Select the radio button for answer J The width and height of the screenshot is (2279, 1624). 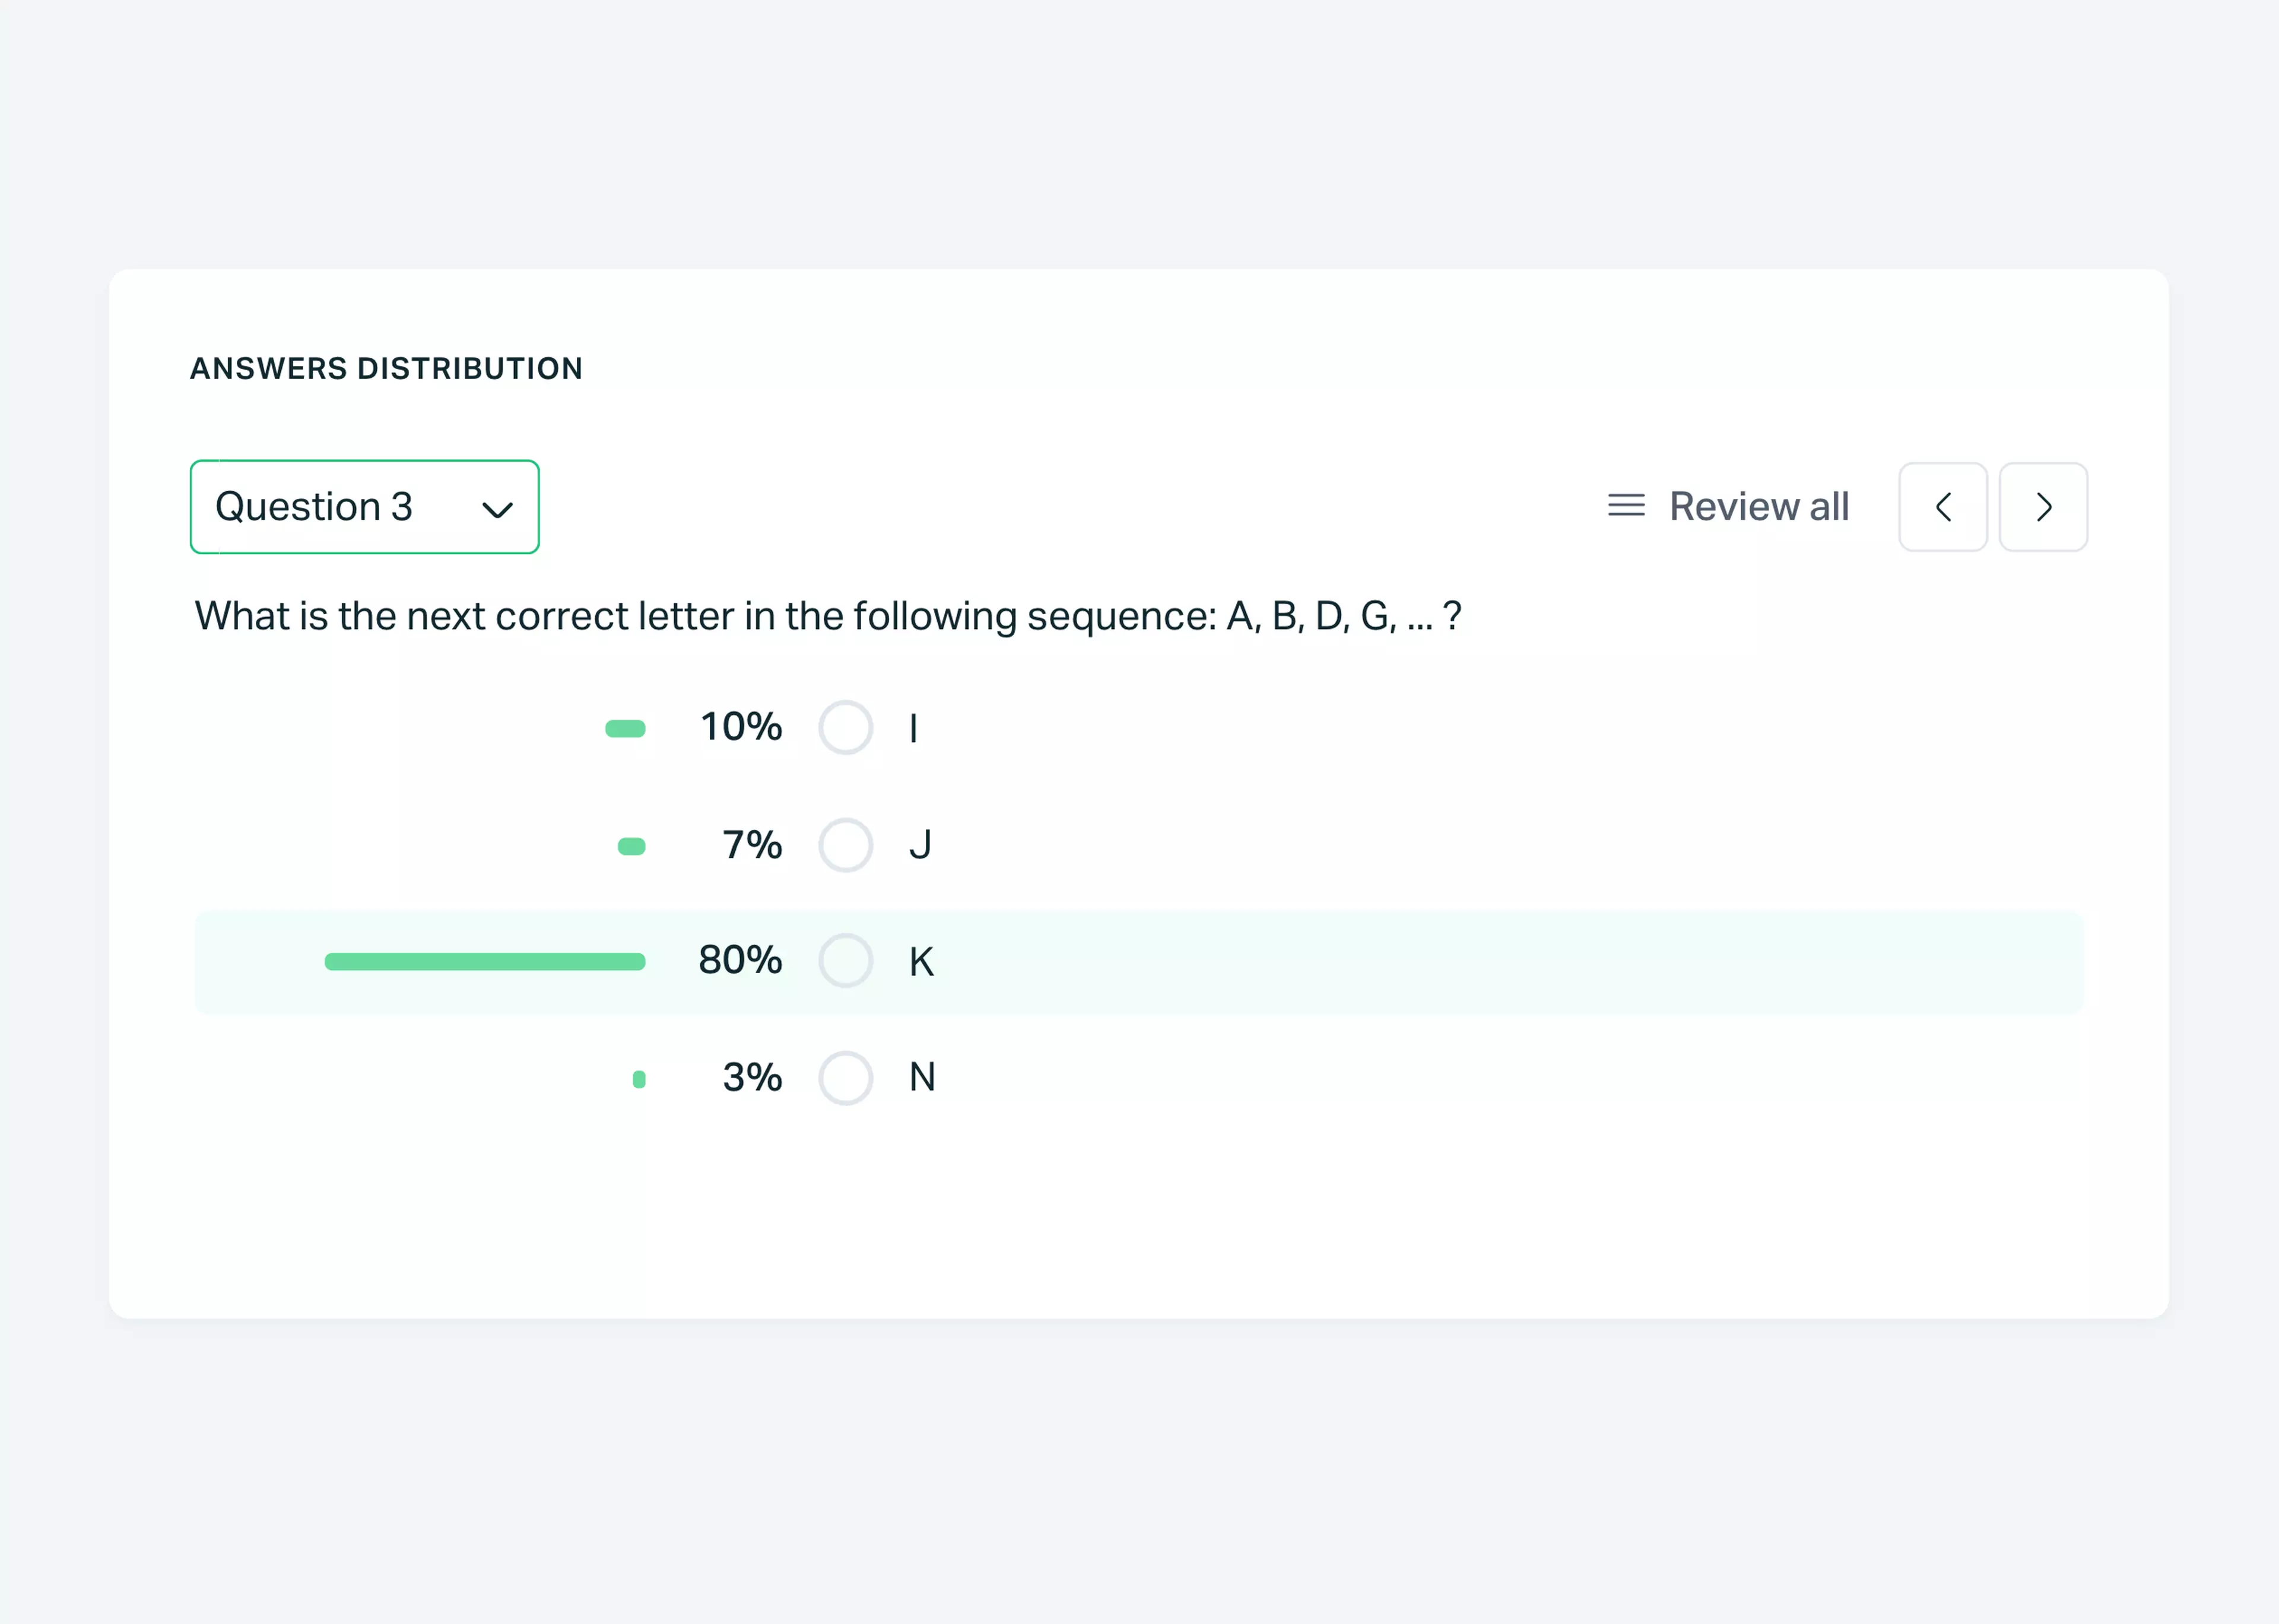point(845,845)
